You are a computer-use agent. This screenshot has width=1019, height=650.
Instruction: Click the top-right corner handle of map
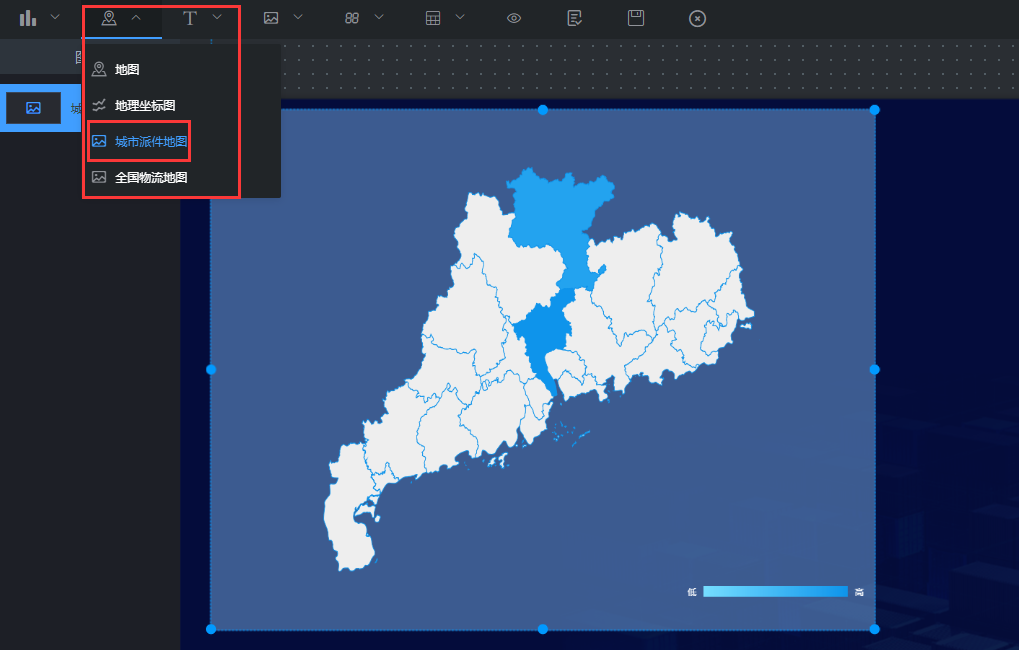(875, 110)
